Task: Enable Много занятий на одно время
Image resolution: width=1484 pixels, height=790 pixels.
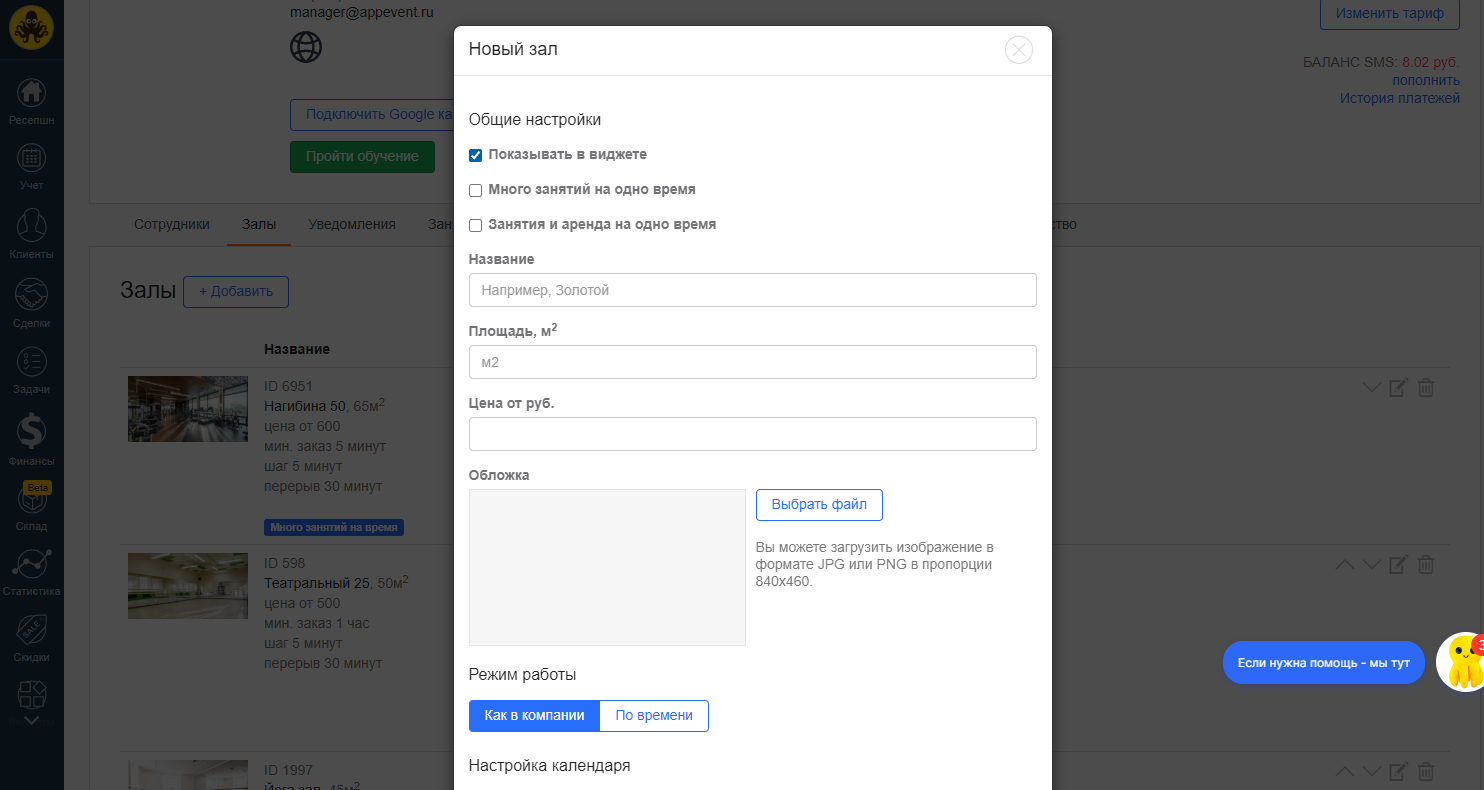Action: coord(476,190)
